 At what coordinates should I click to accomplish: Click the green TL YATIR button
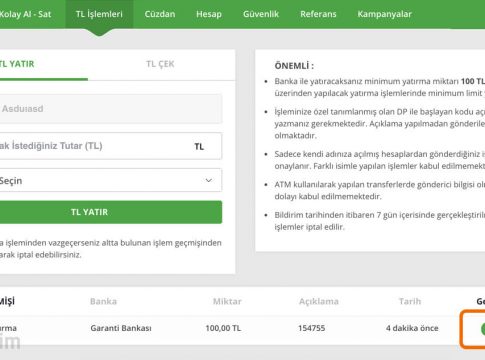pyautogui.click(x=111, y=212)
